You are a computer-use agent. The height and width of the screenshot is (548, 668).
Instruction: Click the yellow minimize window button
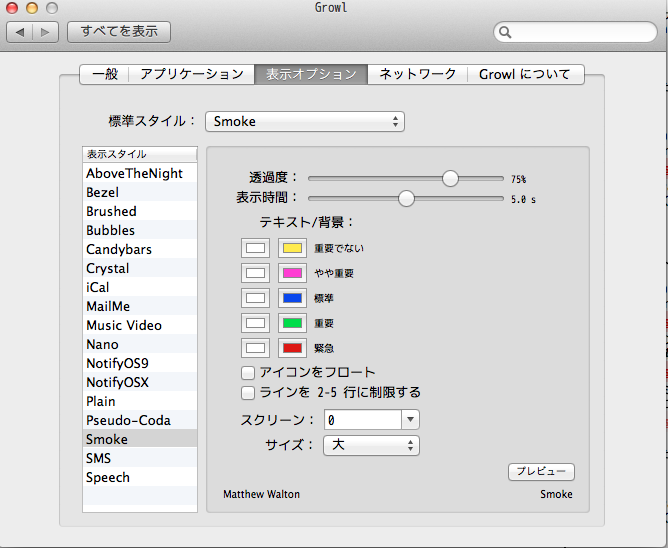coord(32,8)
